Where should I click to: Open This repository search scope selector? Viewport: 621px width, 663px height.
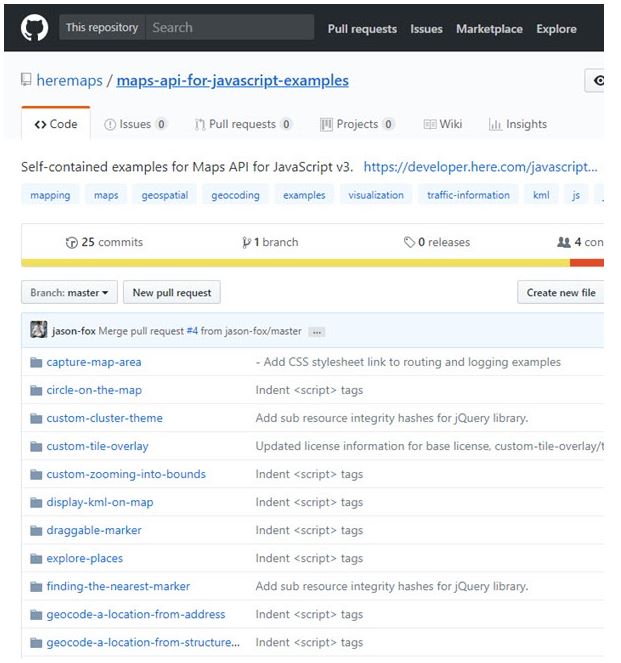tap(102, 28)
